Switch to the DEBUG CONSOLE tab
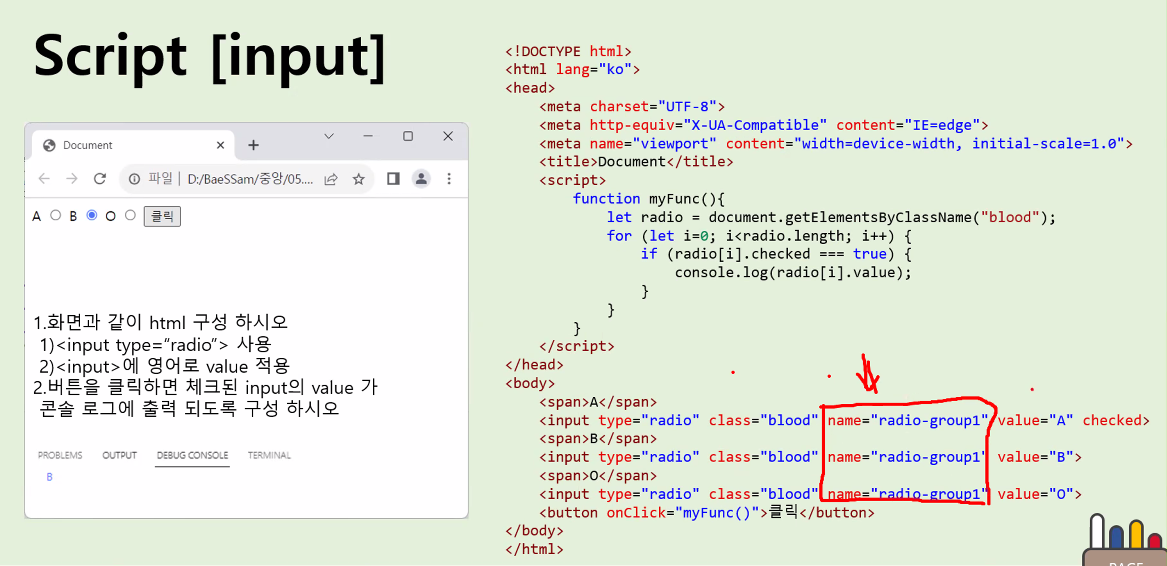 tap(193, 455)
